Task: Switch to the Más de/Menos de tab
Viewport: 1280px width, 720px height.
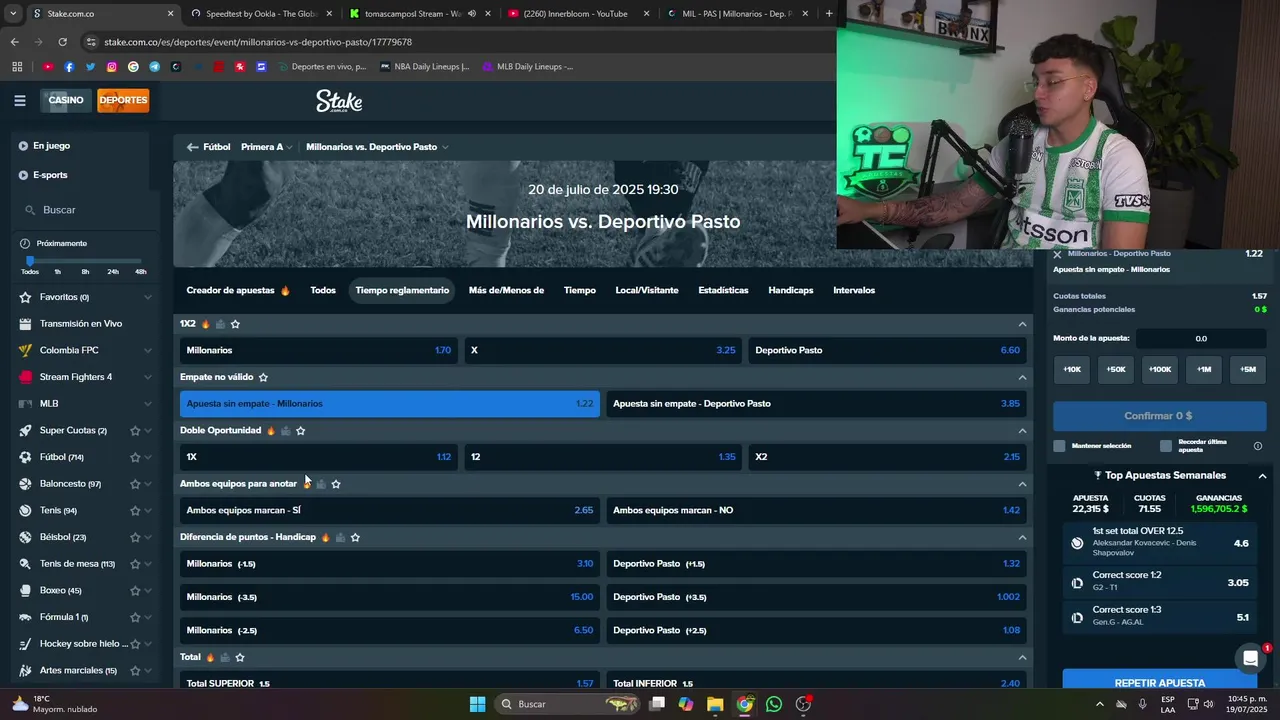Action: coord(506,290)
